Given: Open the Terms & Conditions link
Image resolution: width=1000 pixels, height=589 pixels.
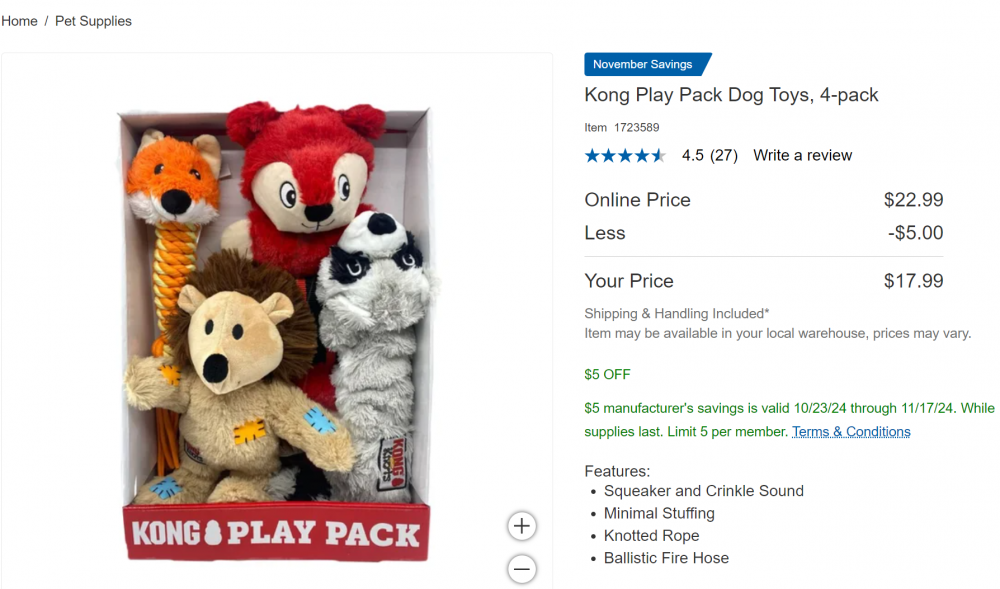Looking at the screenshot, I should (851, 432).
